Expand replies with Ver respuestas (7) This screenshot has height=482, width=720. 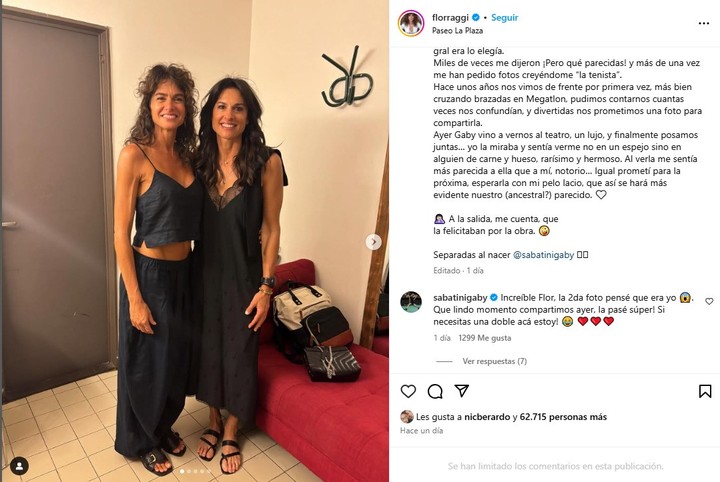coord(495,361)
